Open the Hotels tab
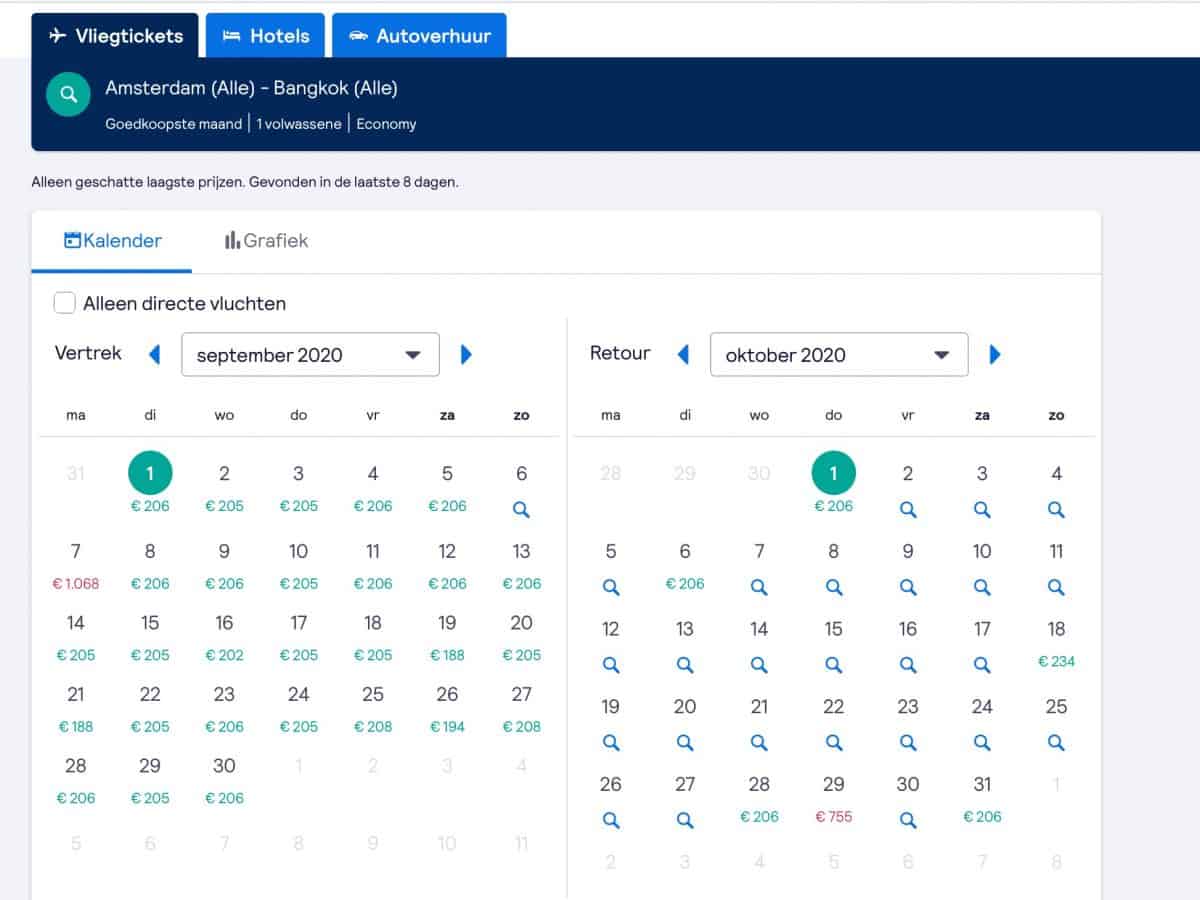This screenshot has width=1200, height=900. click(265, 36)
